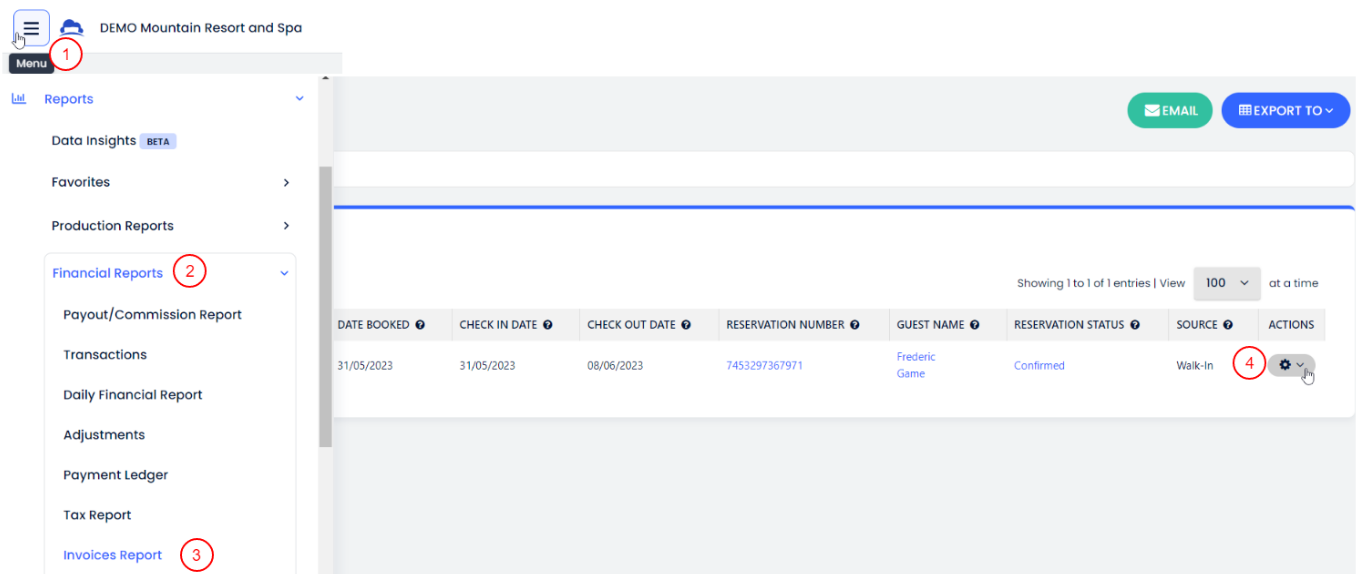Click the Email button
The image size is (1359, 574).
pyautogui.click(x=1170, y=111)
